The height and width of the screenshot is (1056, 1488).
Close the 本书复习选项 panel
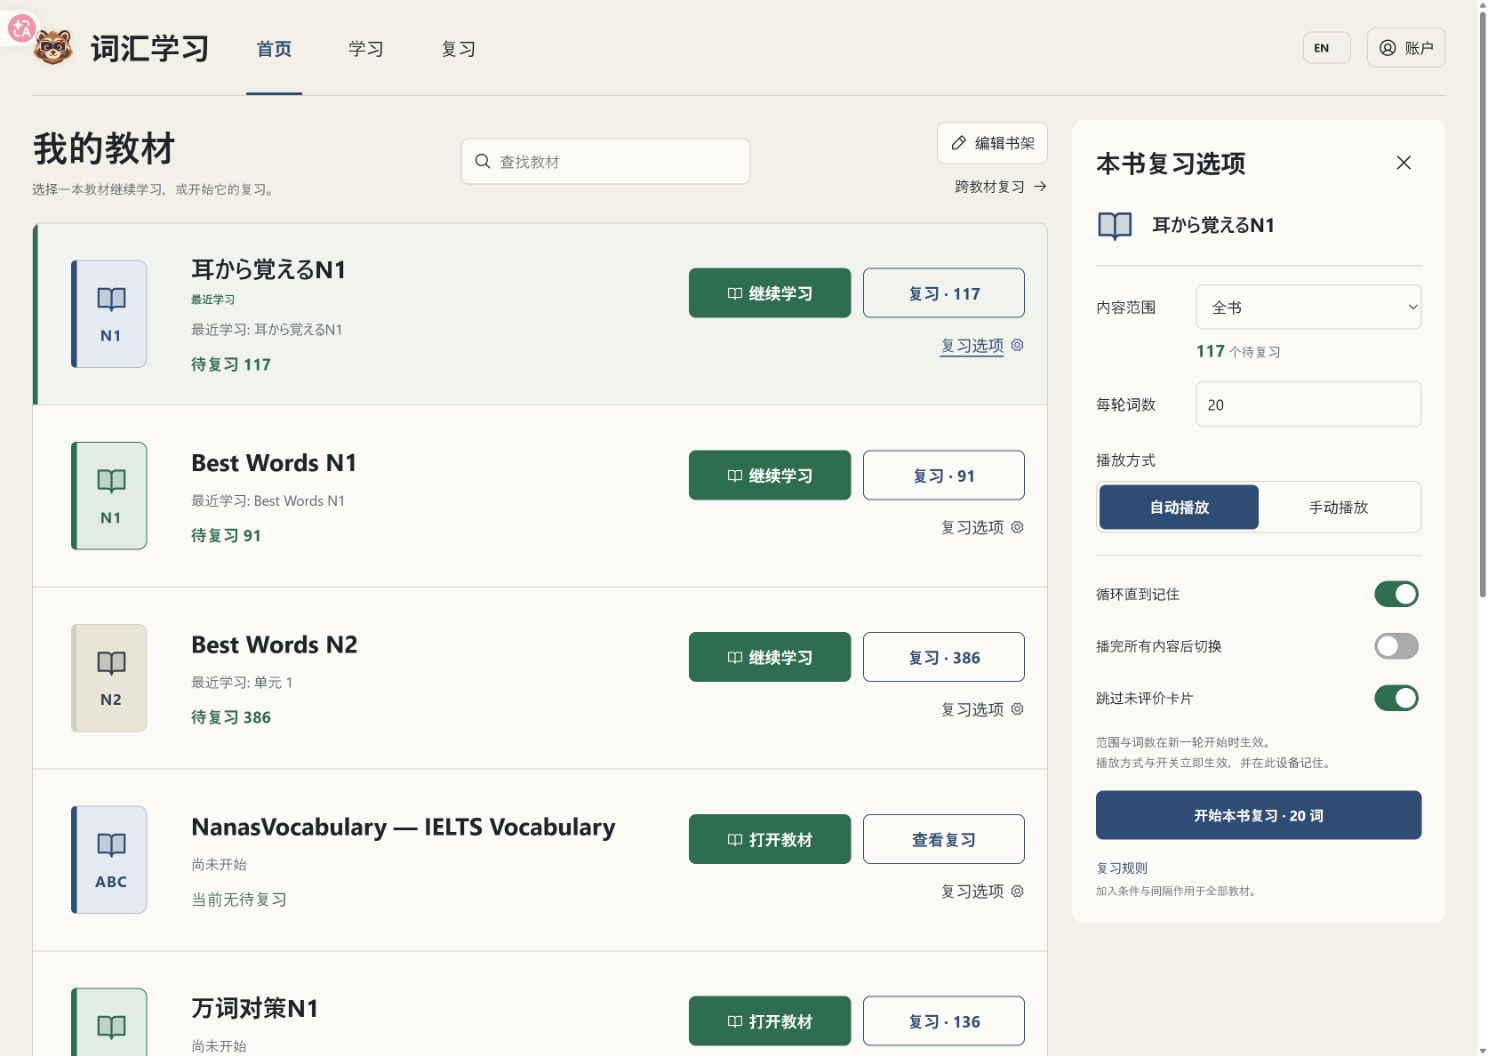tap(1404, 163)
